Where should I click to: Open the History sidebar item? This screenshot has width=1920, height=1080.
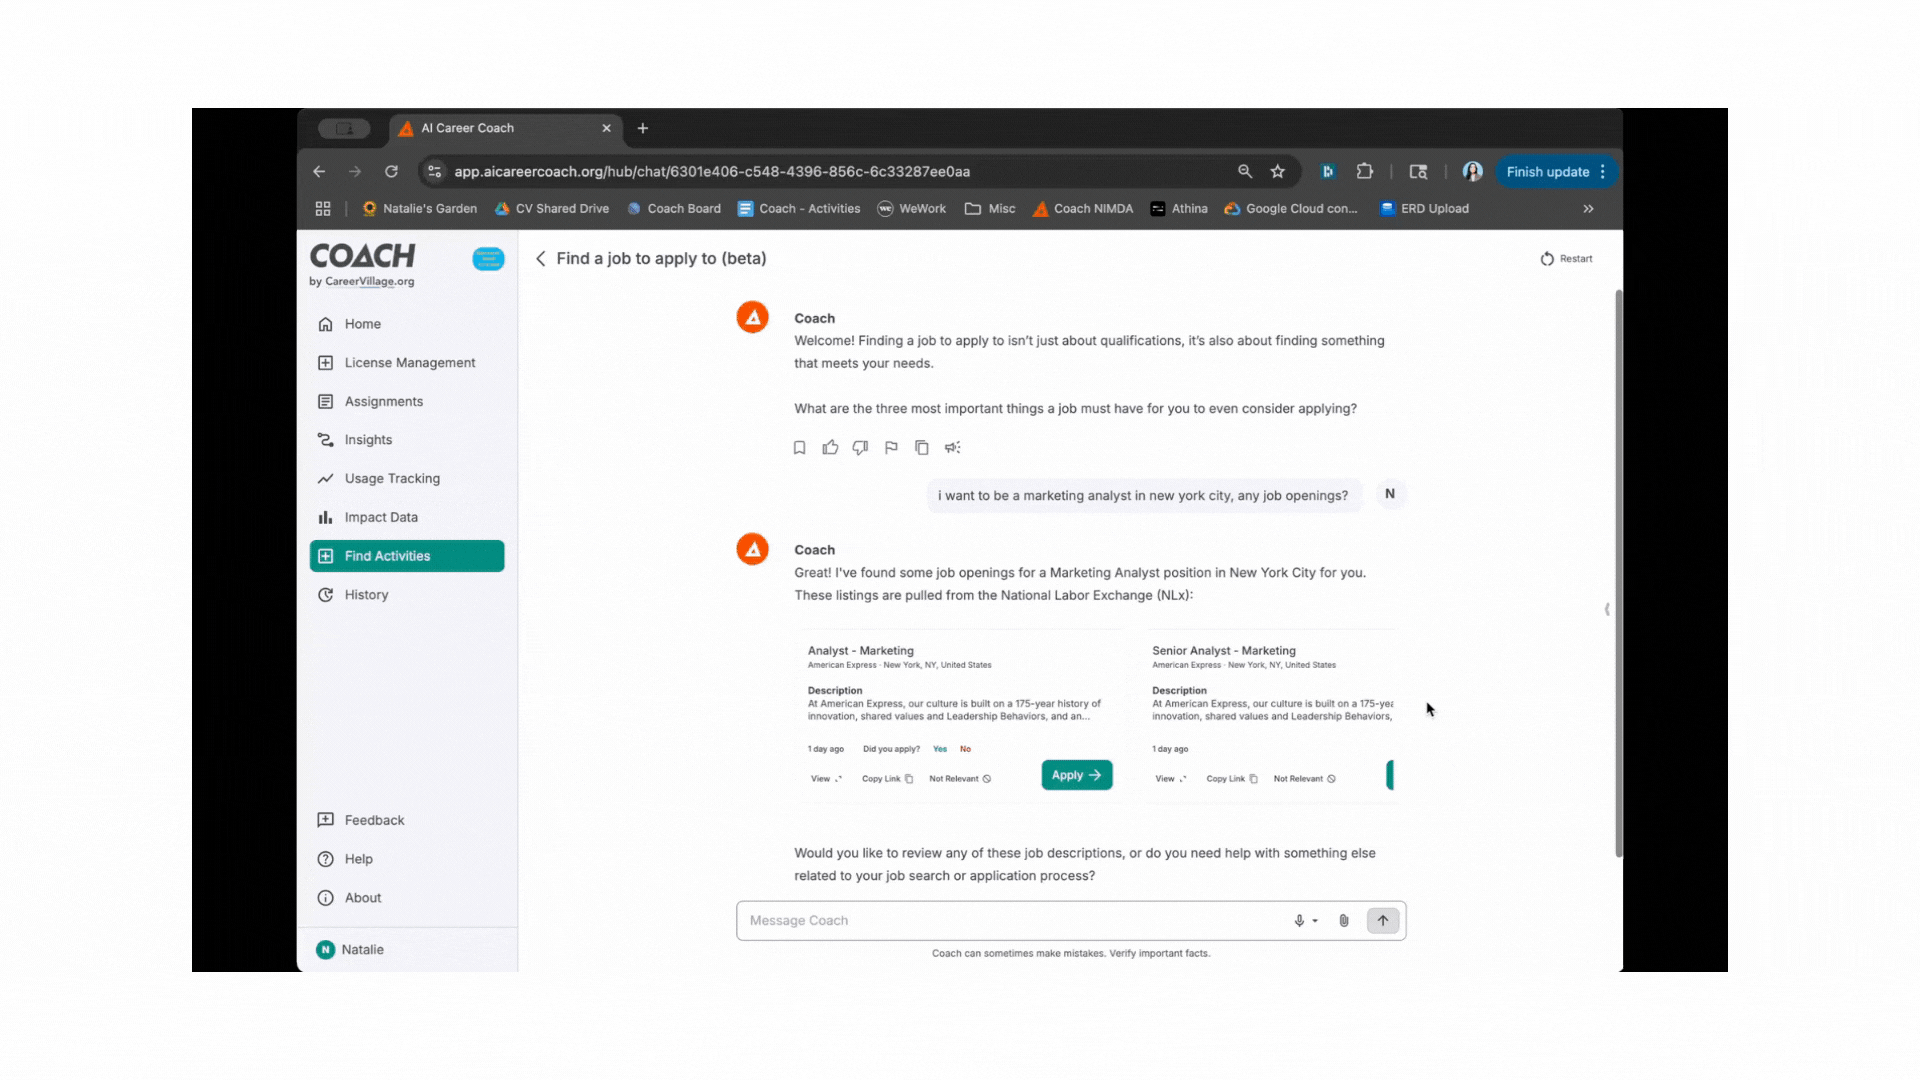coord(366,595)
